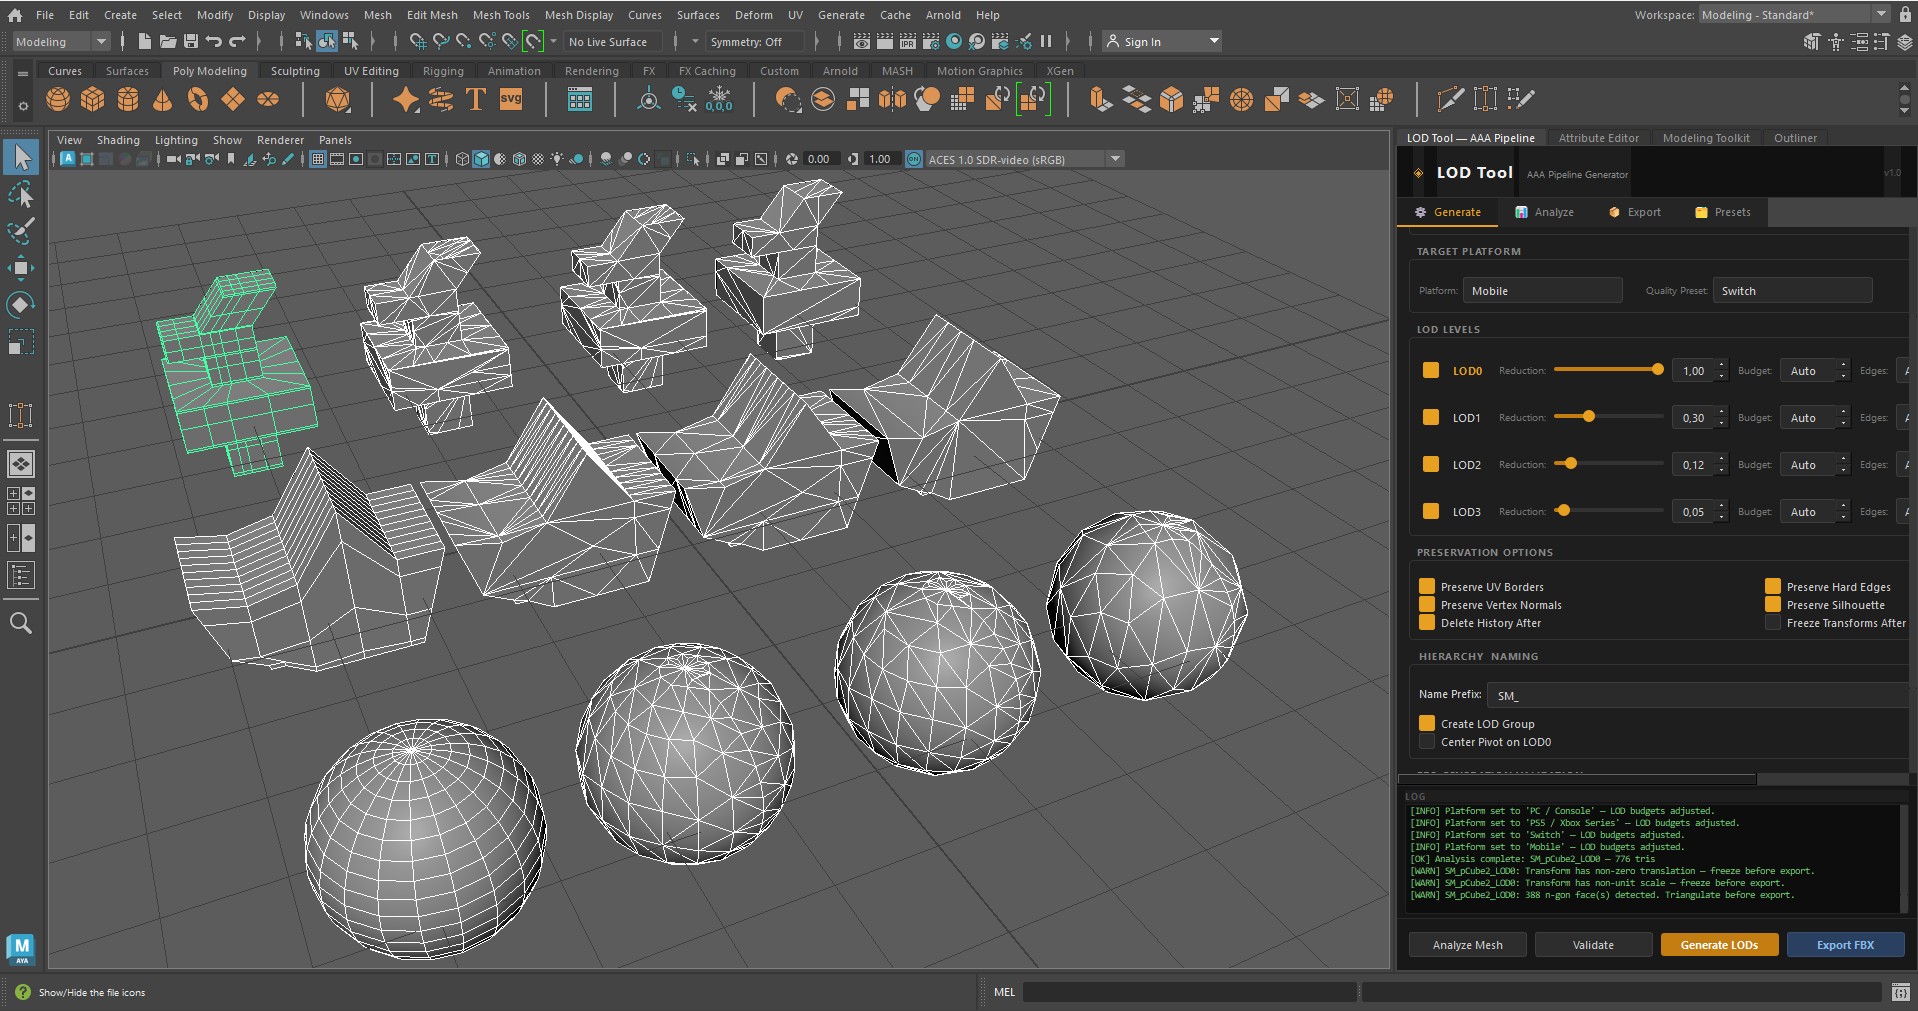
Task: Open the Attribute Editor tab
Action: click(x=1598, y=138)
